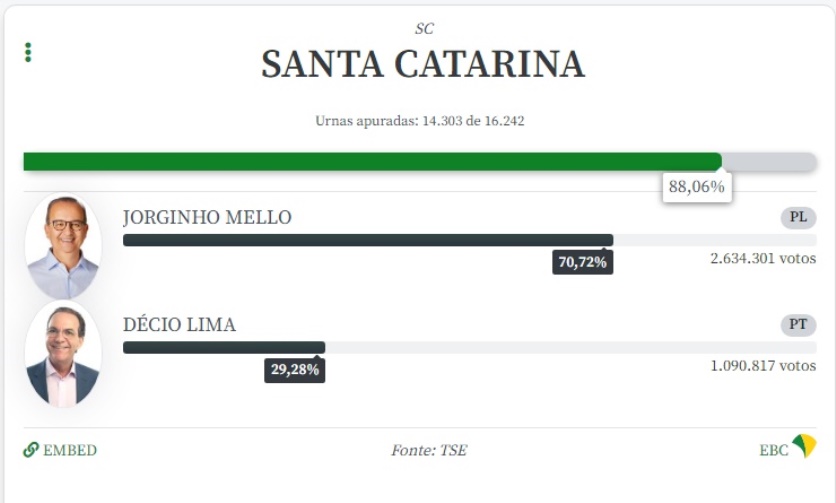This screenshot has height=503, width=836.
Task: Click Décio Lima's portrait photo
Action: (x=63, y=354)
